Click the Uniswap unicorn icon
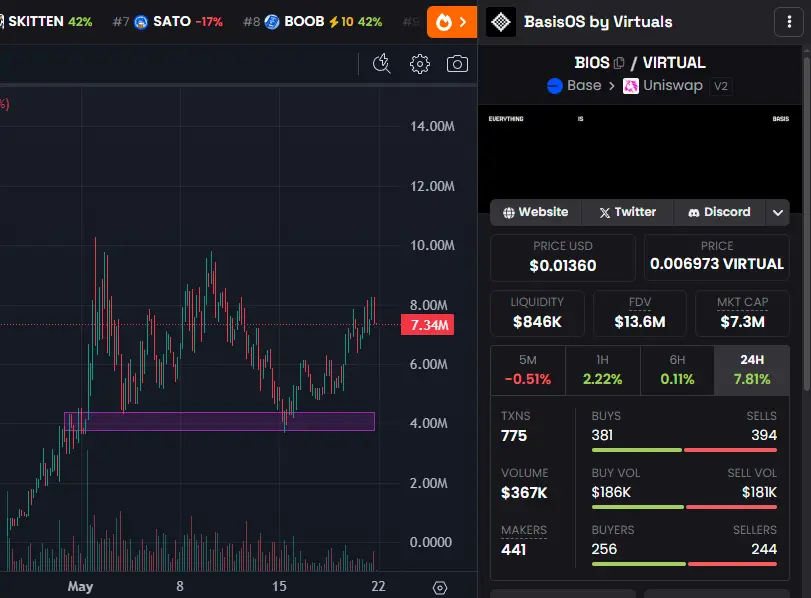 click(630, 86)
